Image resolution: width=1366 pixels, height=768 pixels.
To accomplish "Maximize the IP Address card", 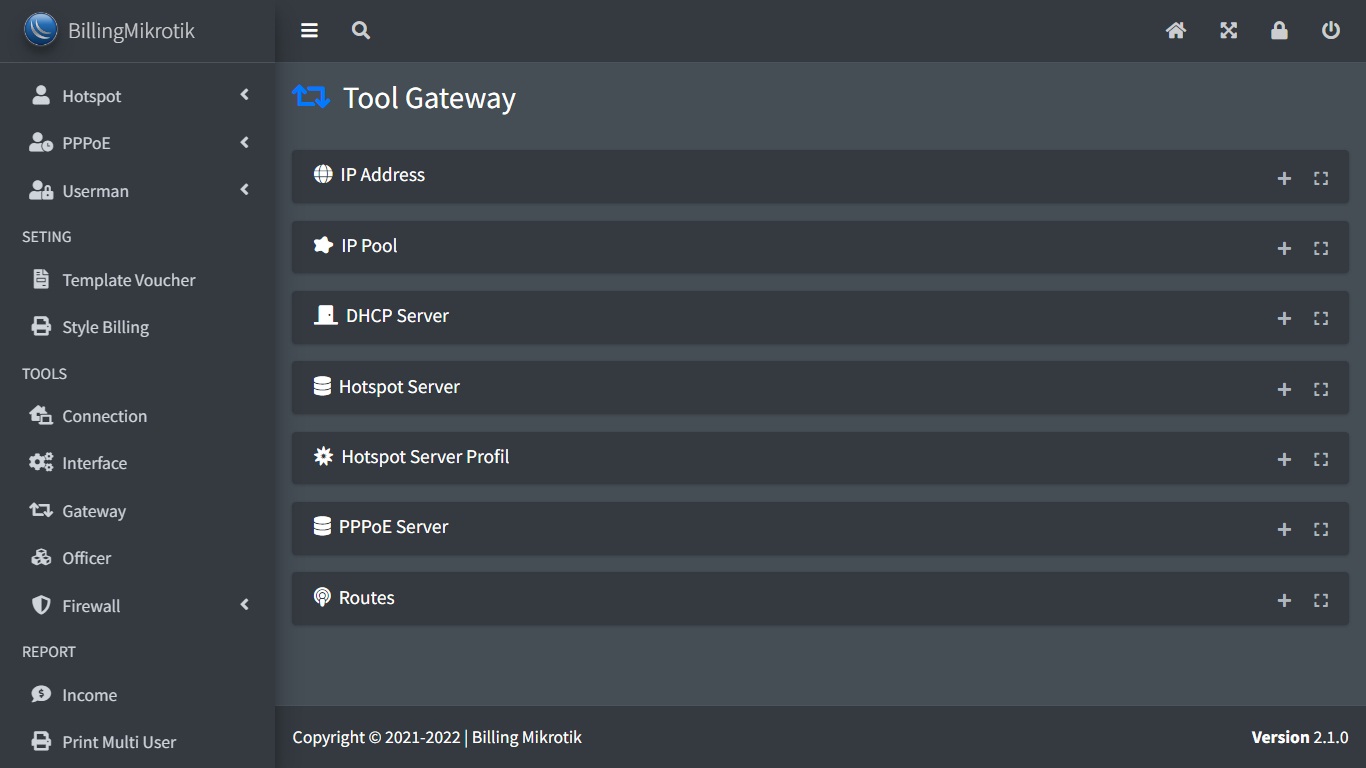I will tap(1321, 178).
